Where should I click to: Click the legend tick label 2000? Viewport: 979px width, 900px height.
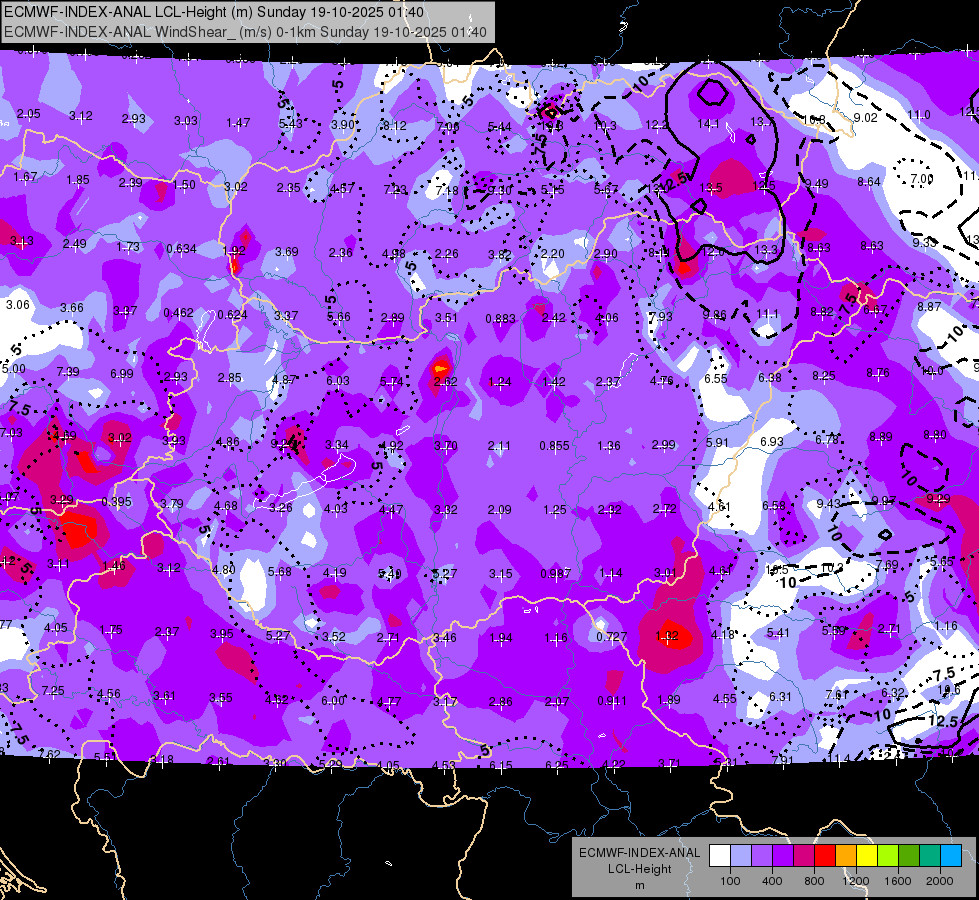click(x=940, y=881)
